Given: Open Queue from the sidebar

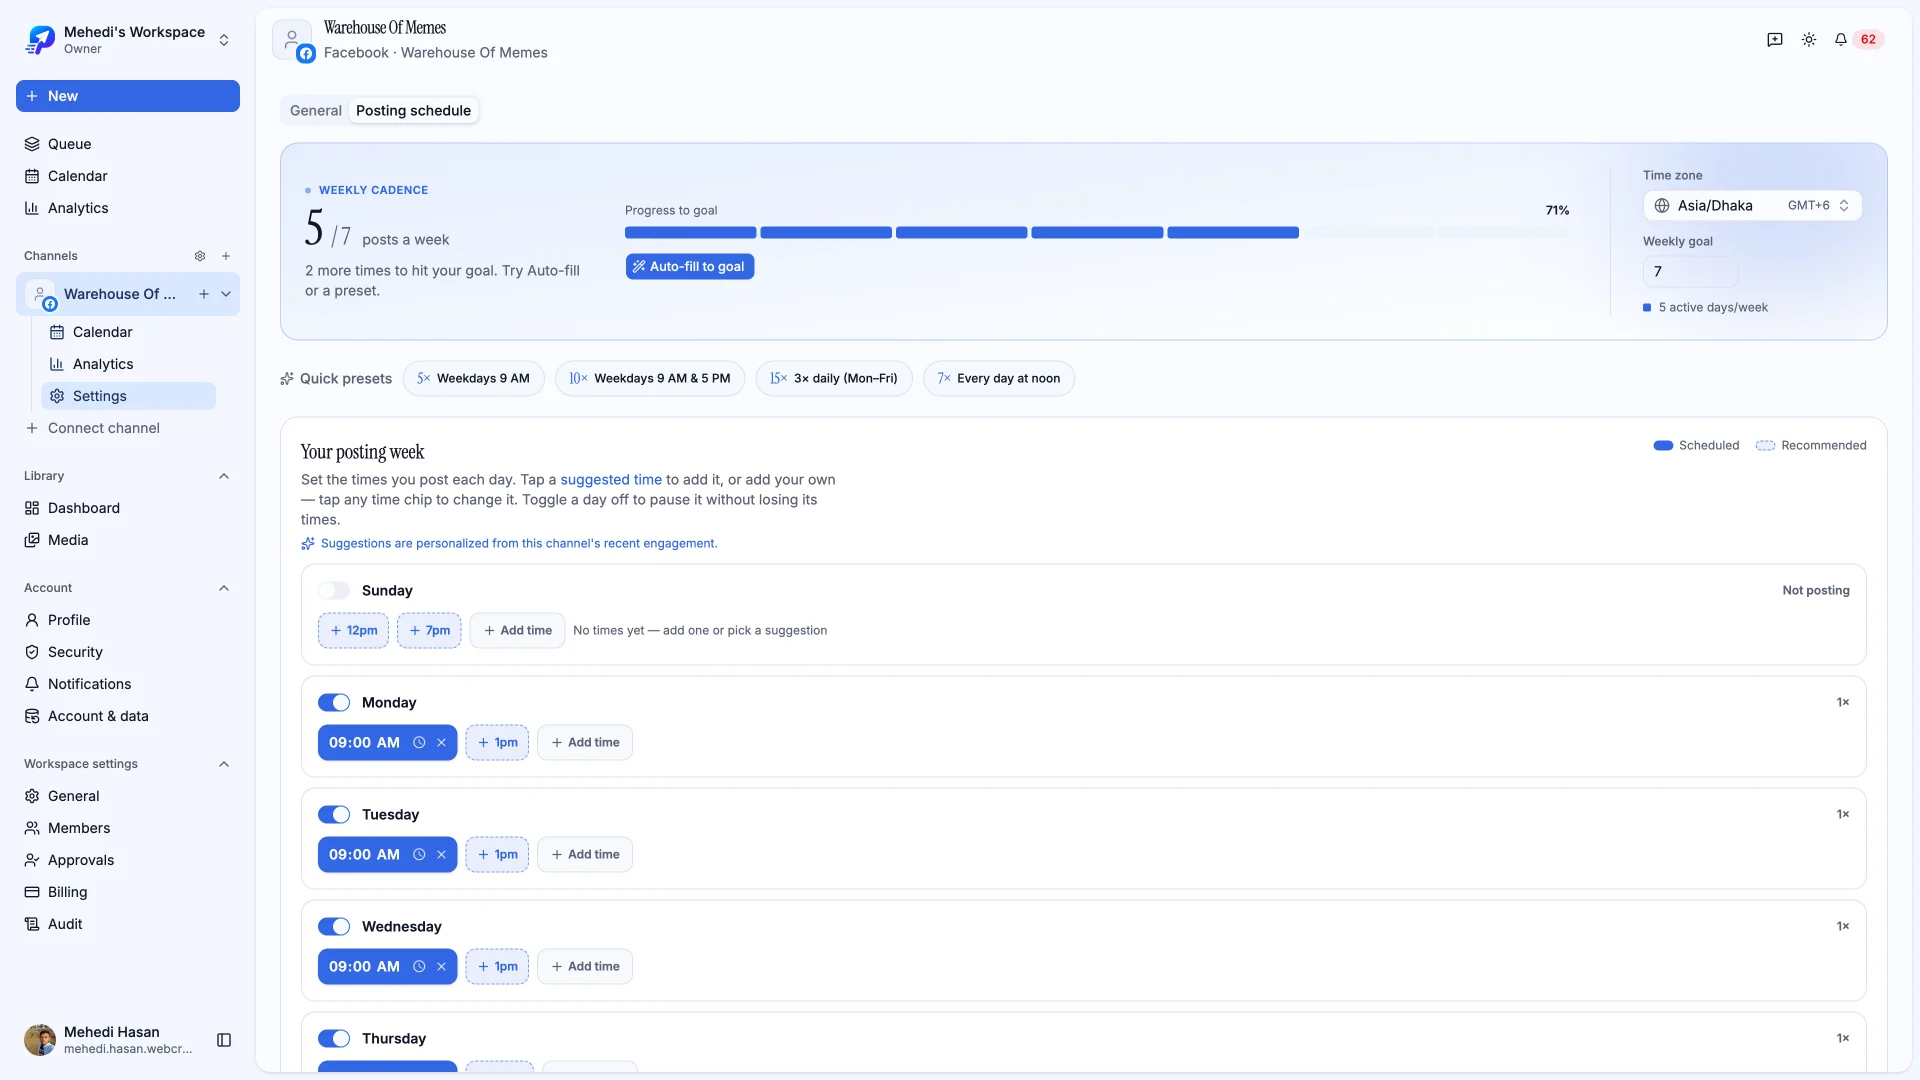Looking at the screenshot, I should [x=128, y=144].
